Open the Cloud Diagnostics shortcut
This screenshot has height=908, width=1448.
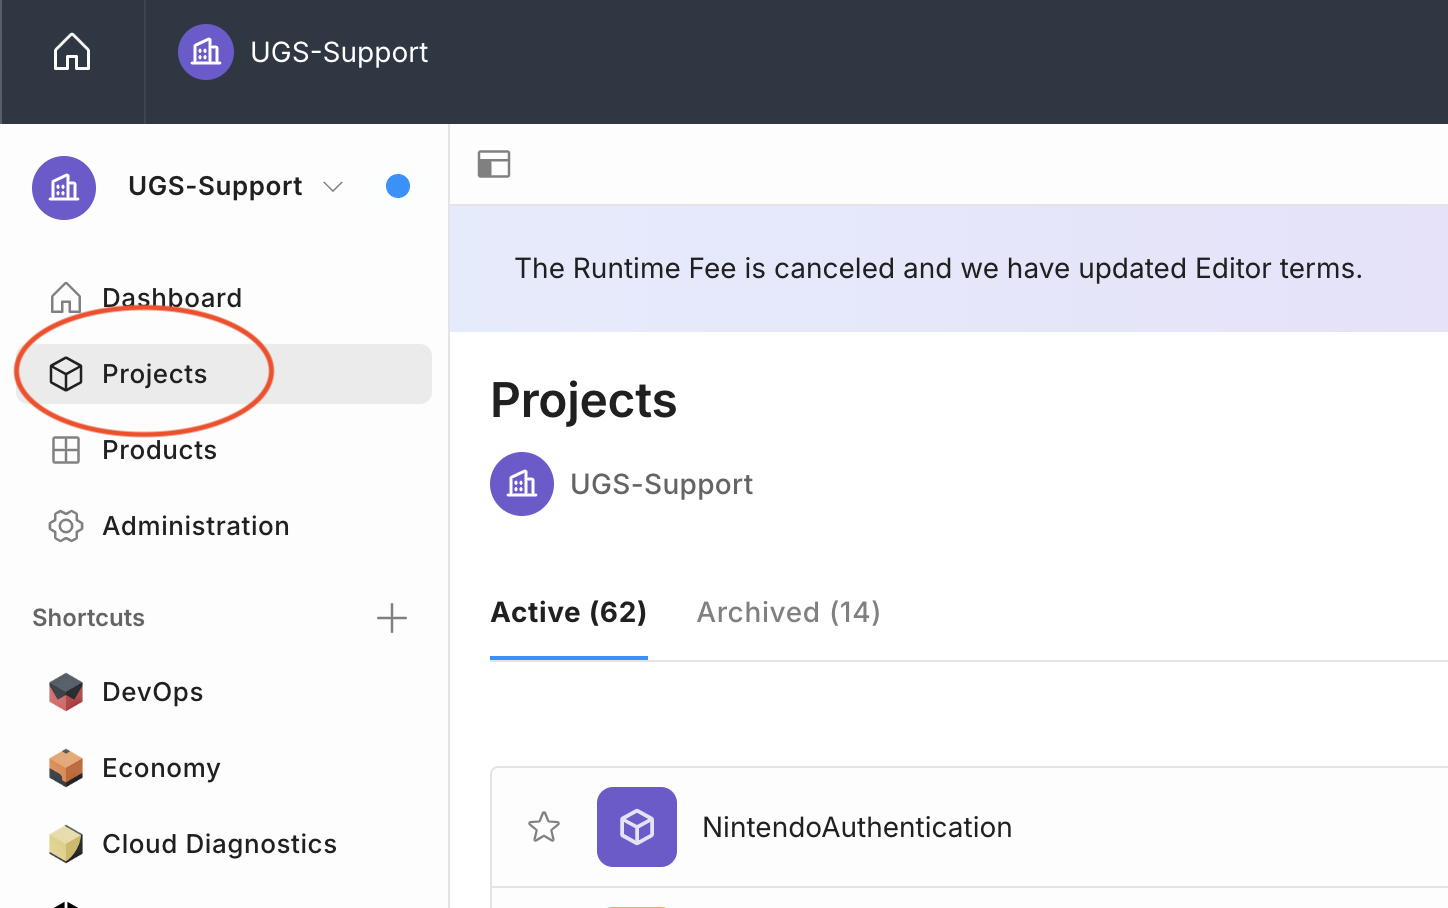224,844
